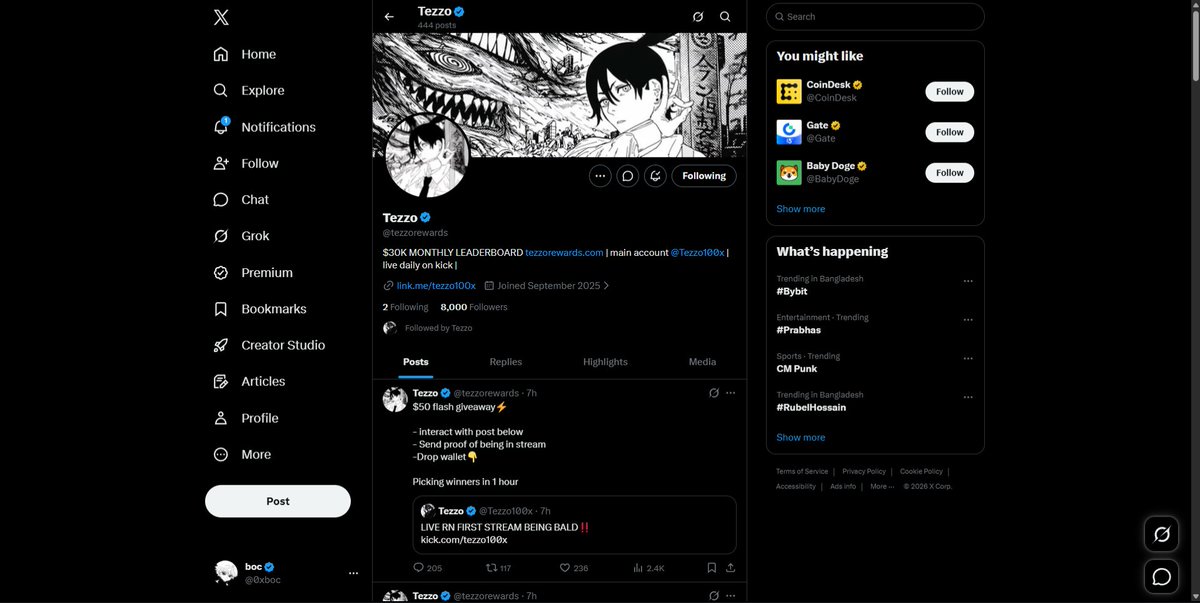This screenshot has width=1200, height=603.
Task: Toggle the Following button on Tezzo
Action: tap(704, 175)
